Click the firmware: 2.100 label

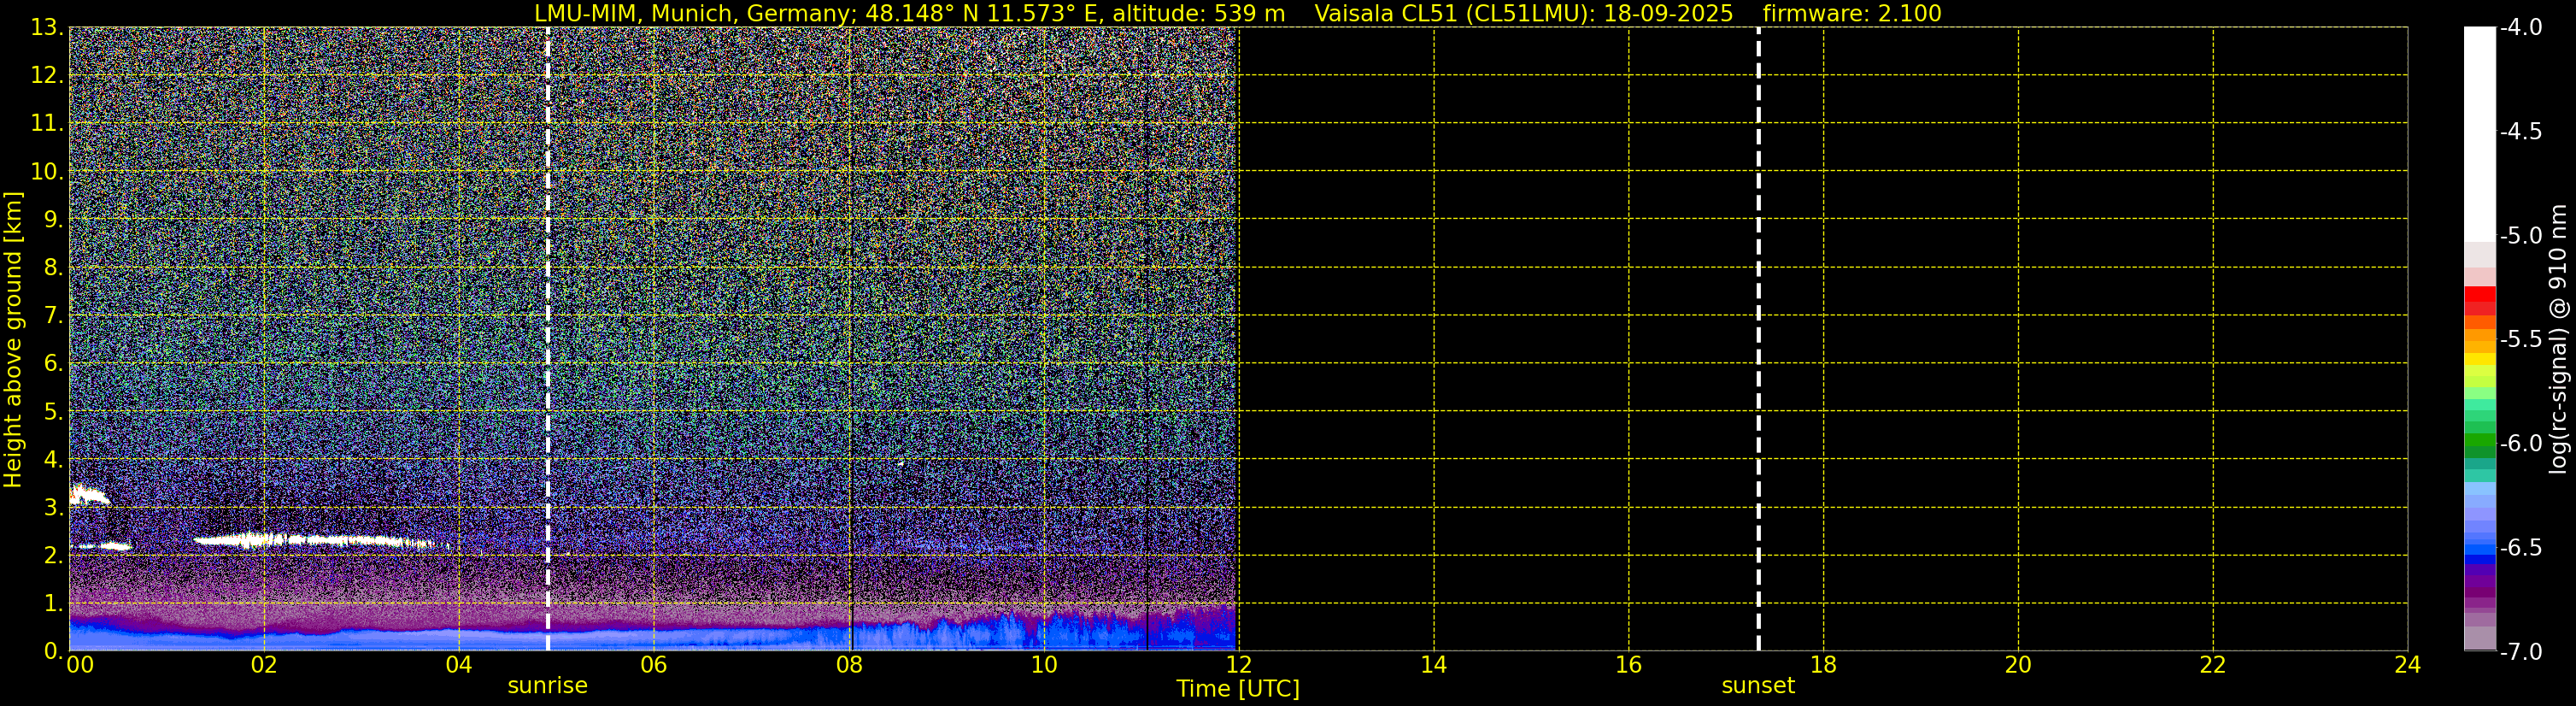point(1852,13)
